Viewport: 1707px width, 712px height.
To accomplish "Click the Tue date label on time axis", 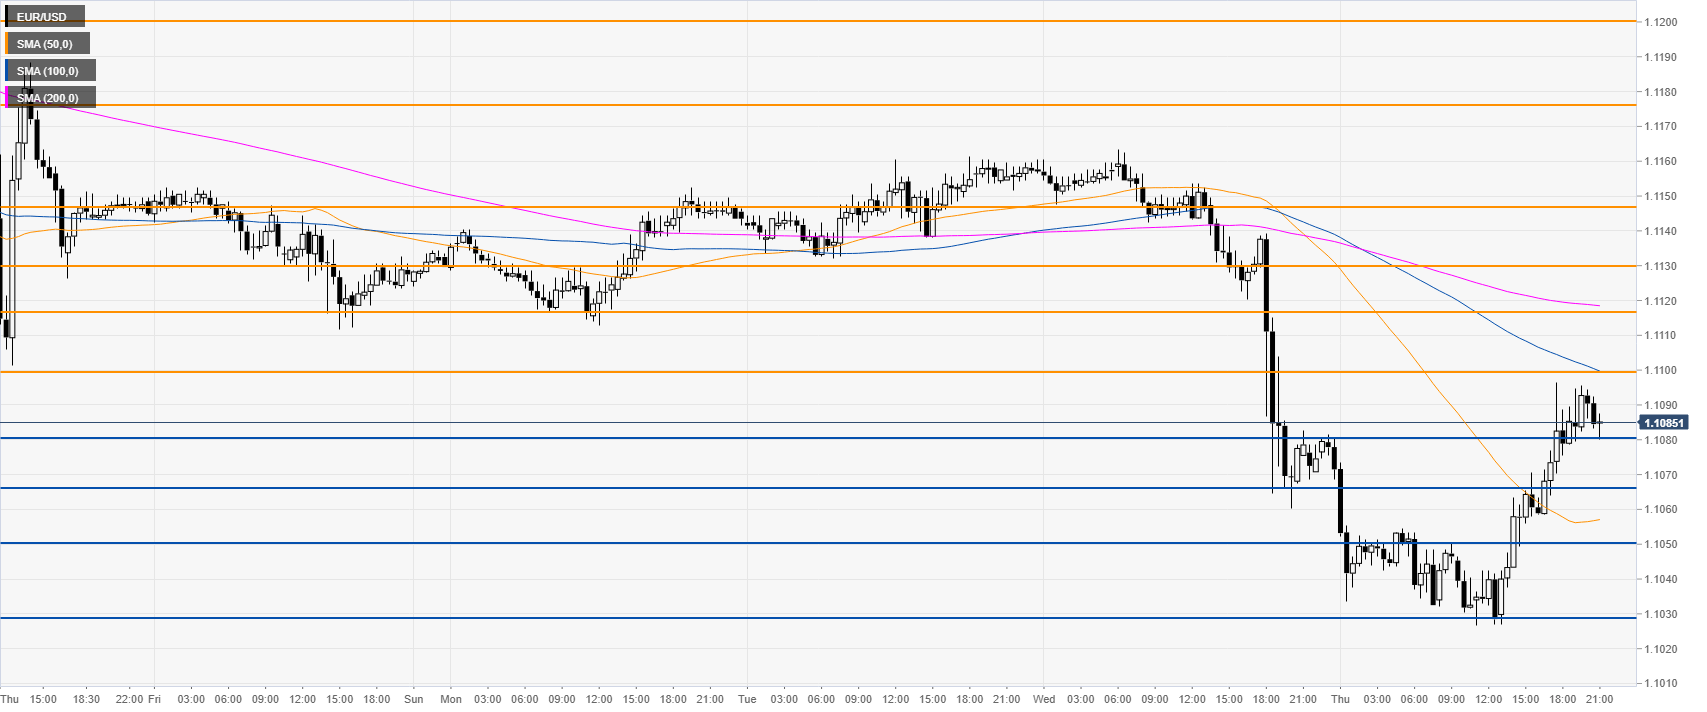I will click(x=747, y=699).
